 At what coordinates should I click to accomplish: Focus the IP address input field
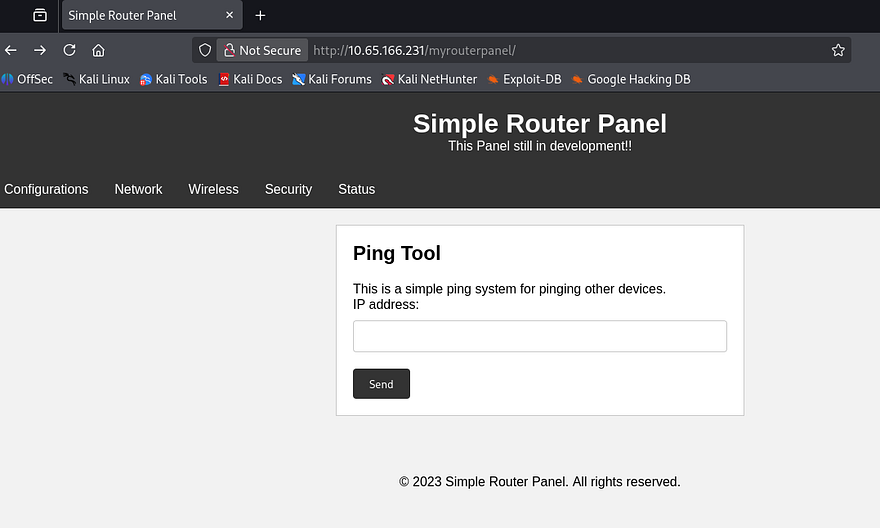(x=539, y=336)
